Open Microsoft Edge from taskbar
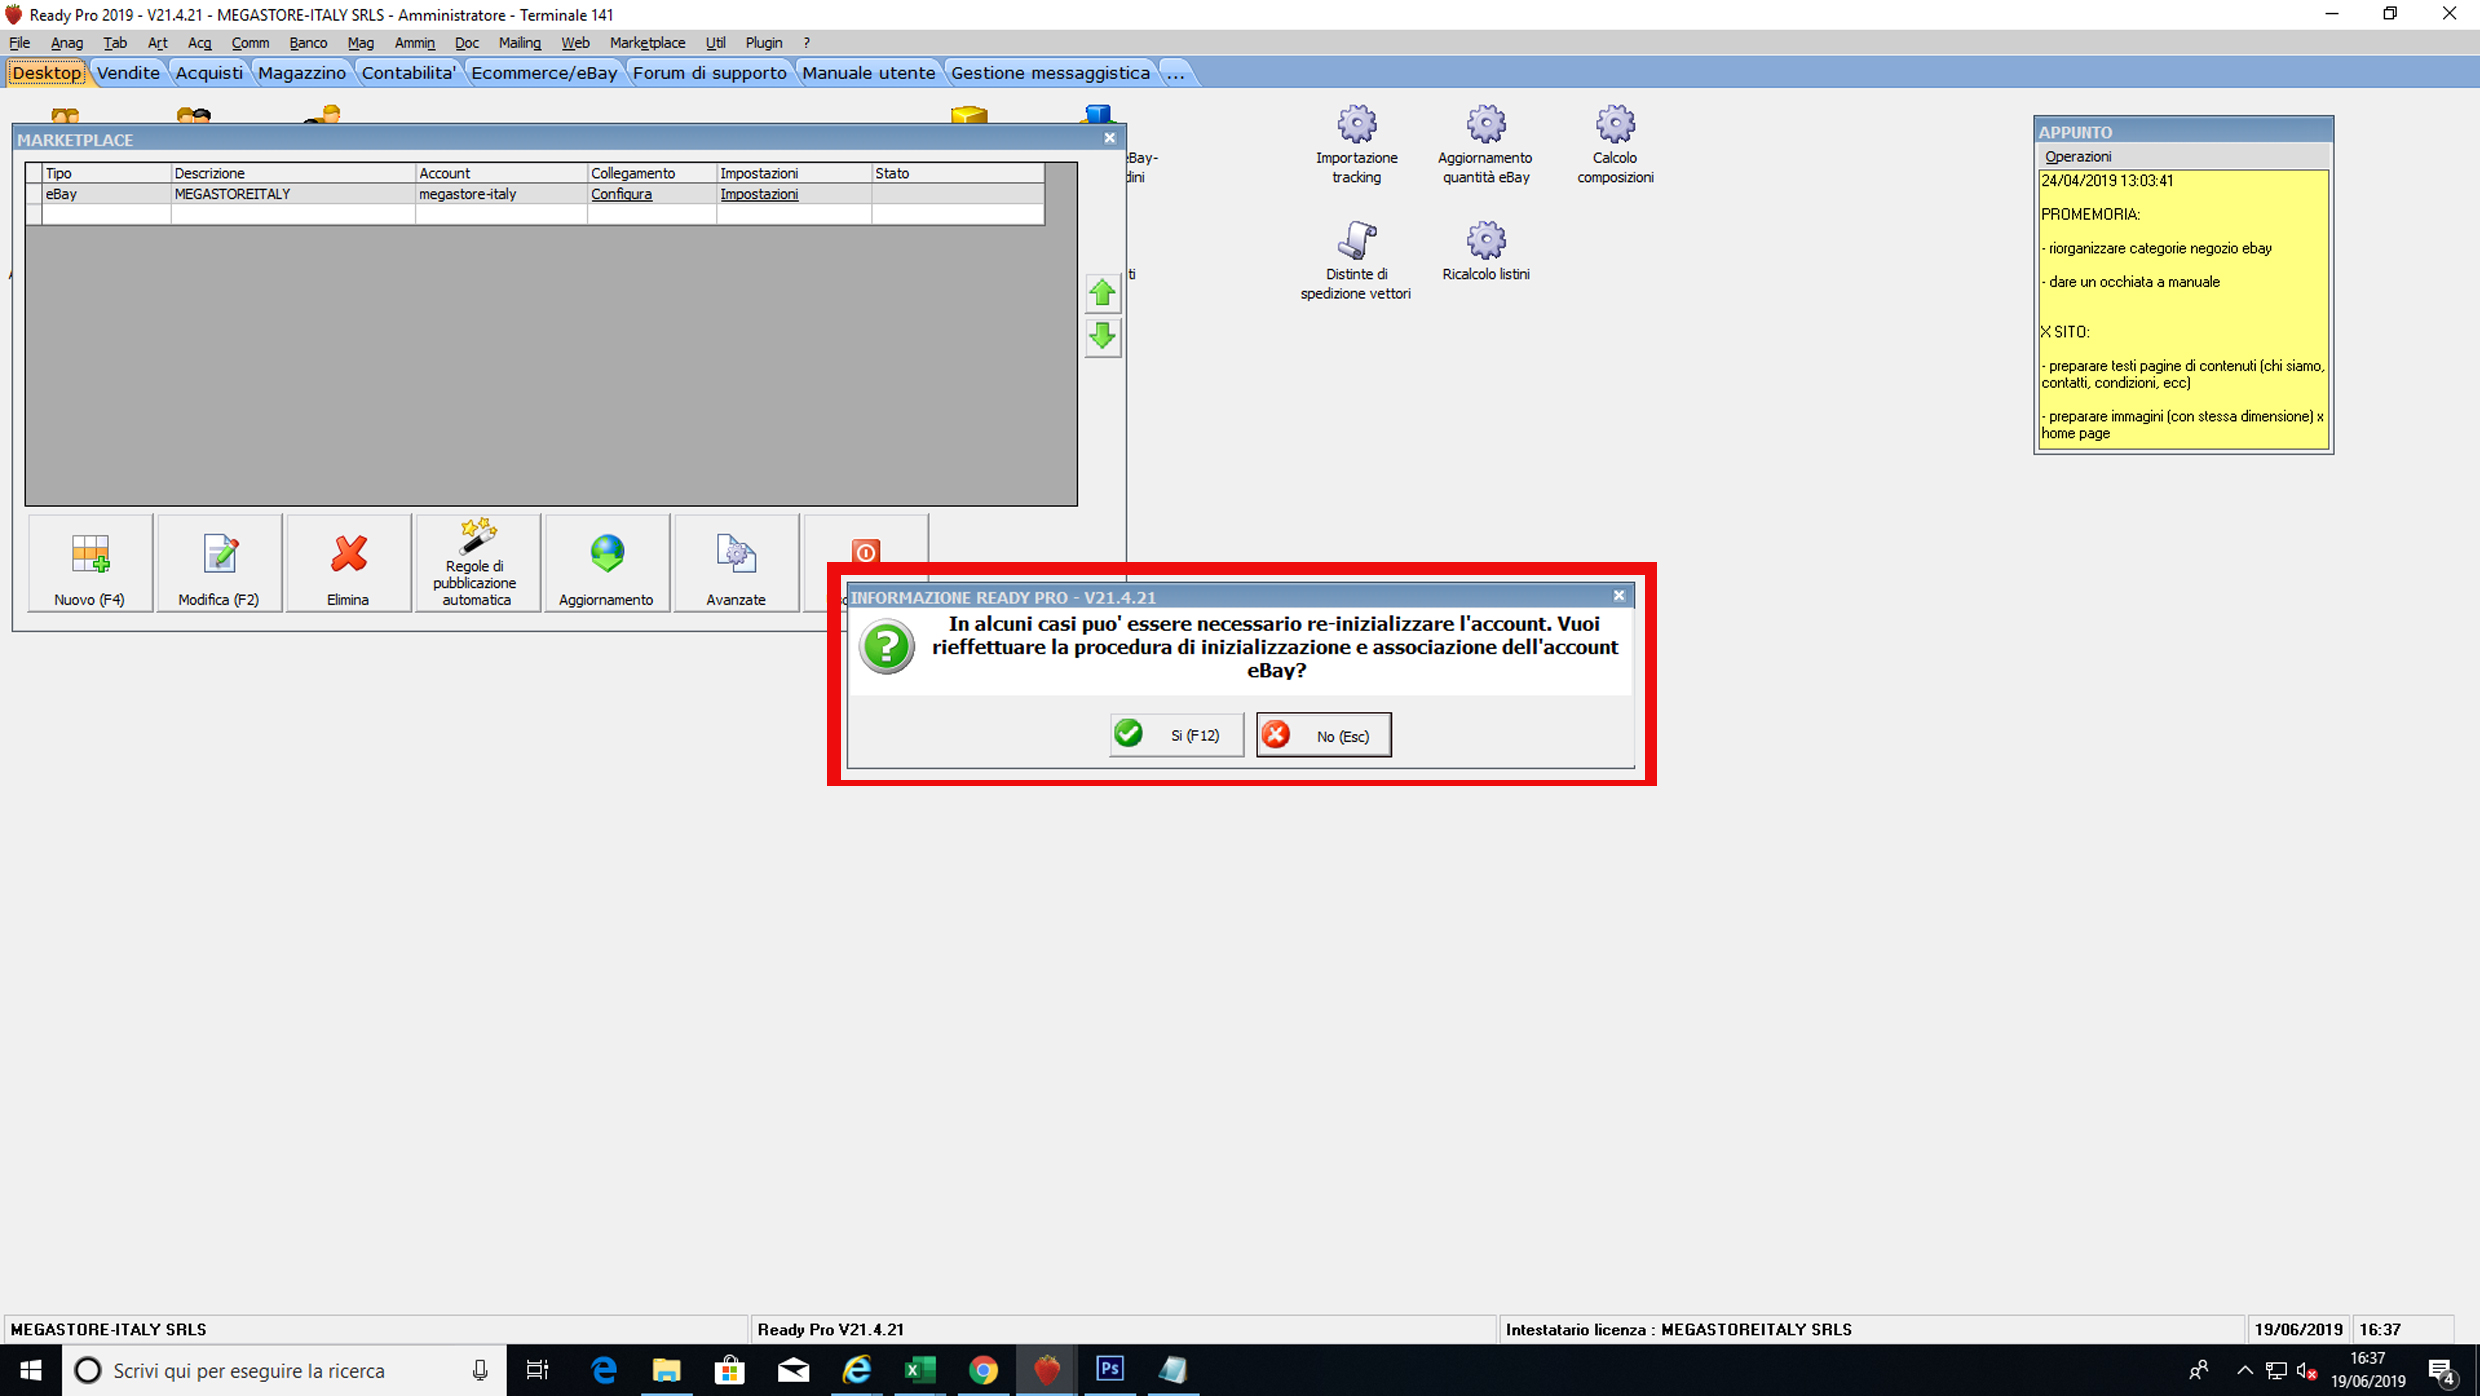Viewport: 2480px width, 1396px height. point(604,1370)
